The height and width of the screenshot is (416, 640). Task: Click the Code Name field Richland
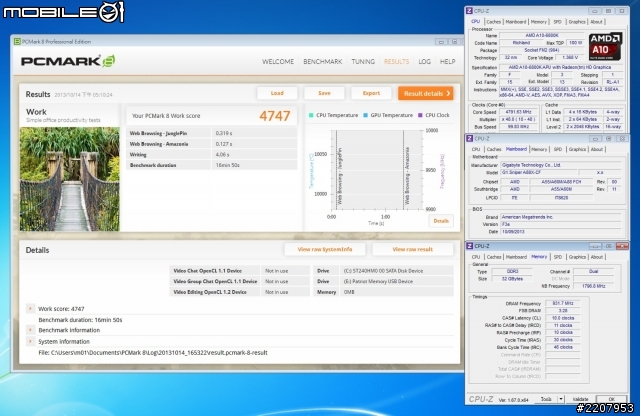[521, 43]
